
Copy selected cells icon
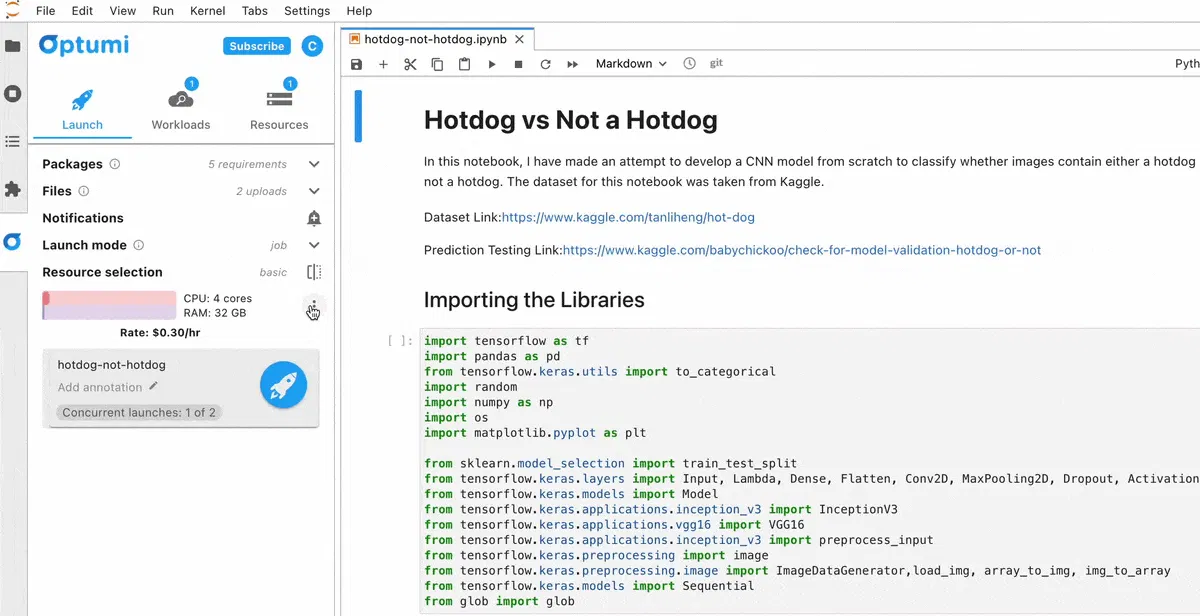pos(437,64)
